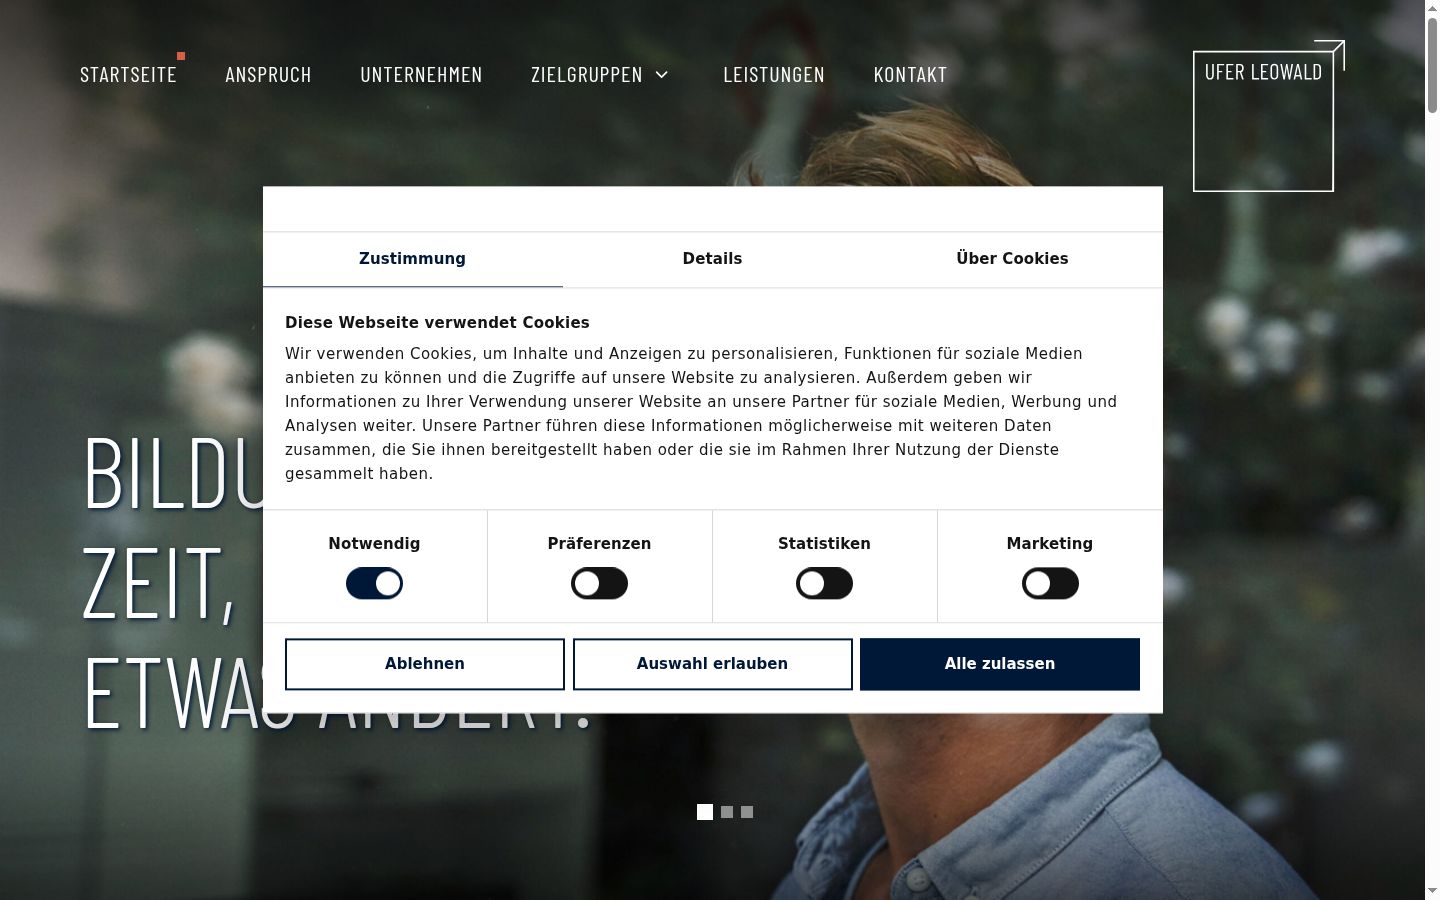Enable the Präferenzen cookie switch
The height and width of the screenshot is (900, 1440).
[x=599, y=583]
